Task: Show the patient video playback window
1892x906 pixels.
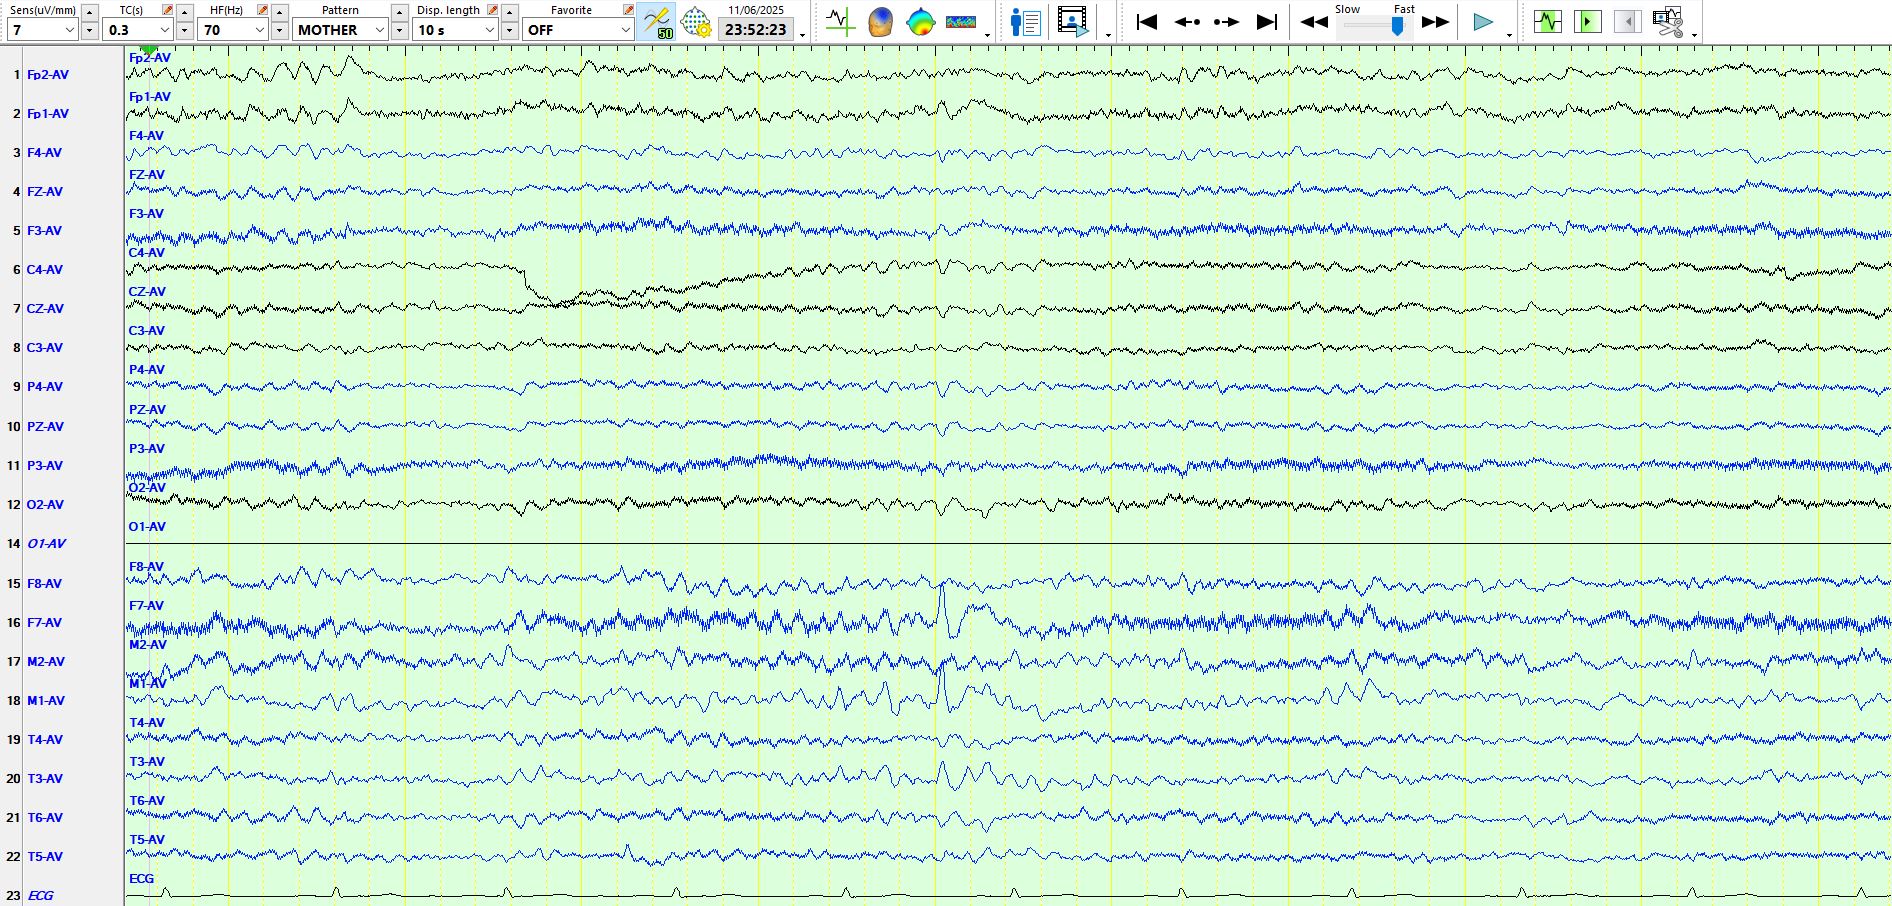Action: 1073,22
